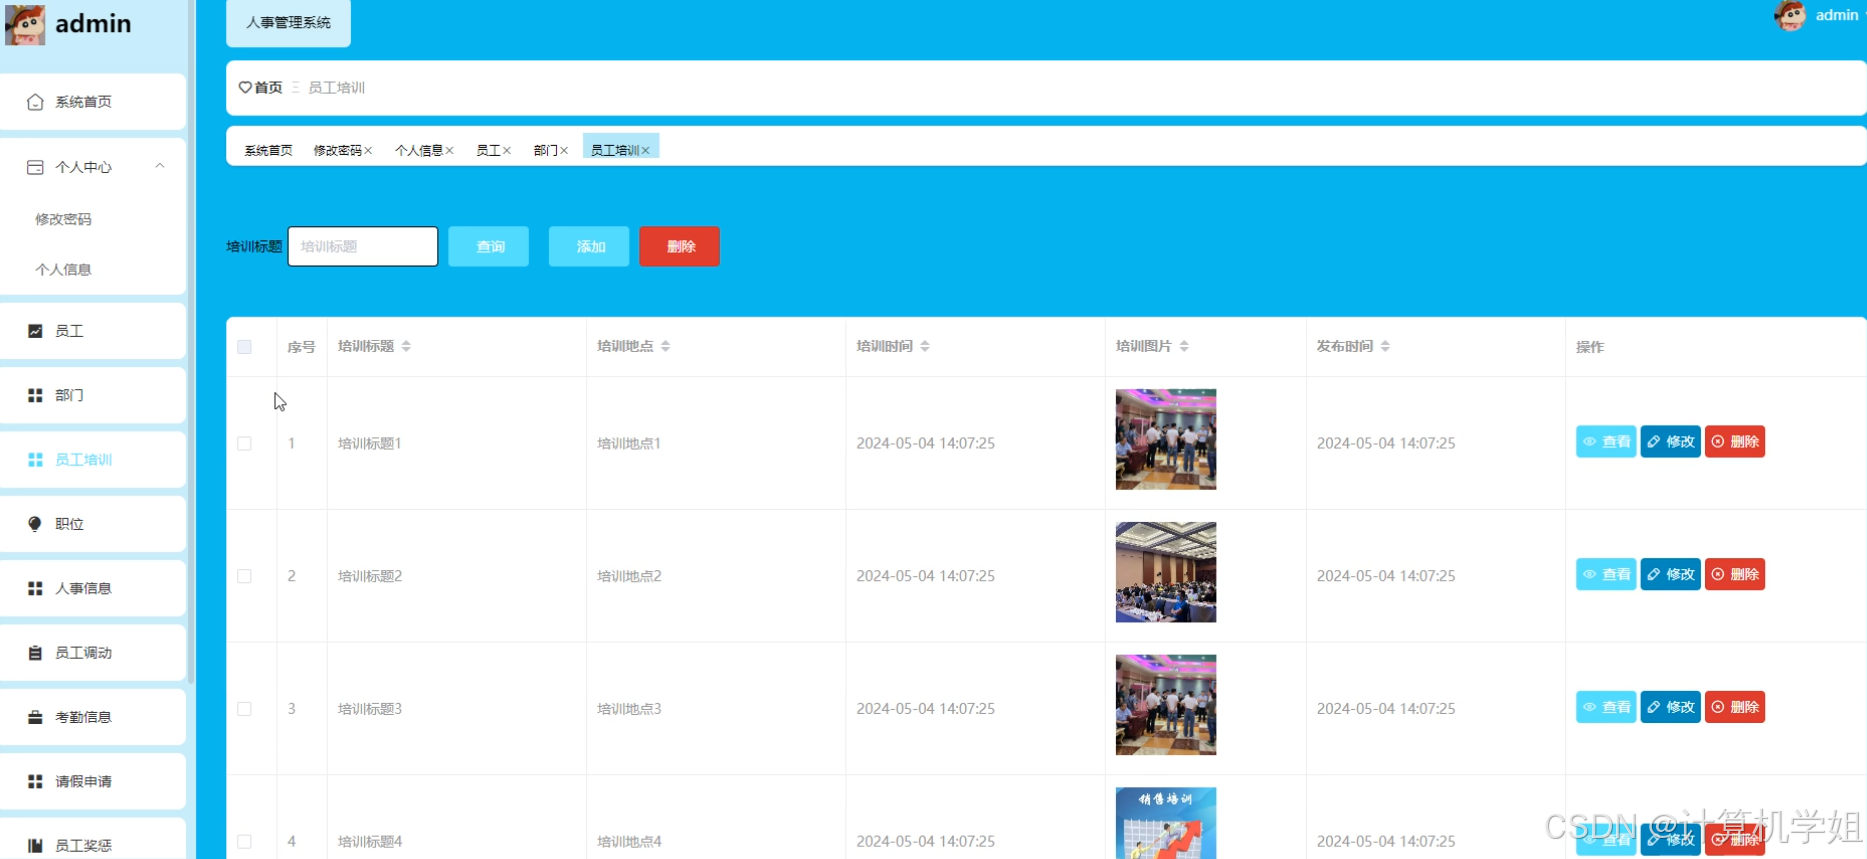
Task: Click the 查询 search button
Action: (488, 246)
